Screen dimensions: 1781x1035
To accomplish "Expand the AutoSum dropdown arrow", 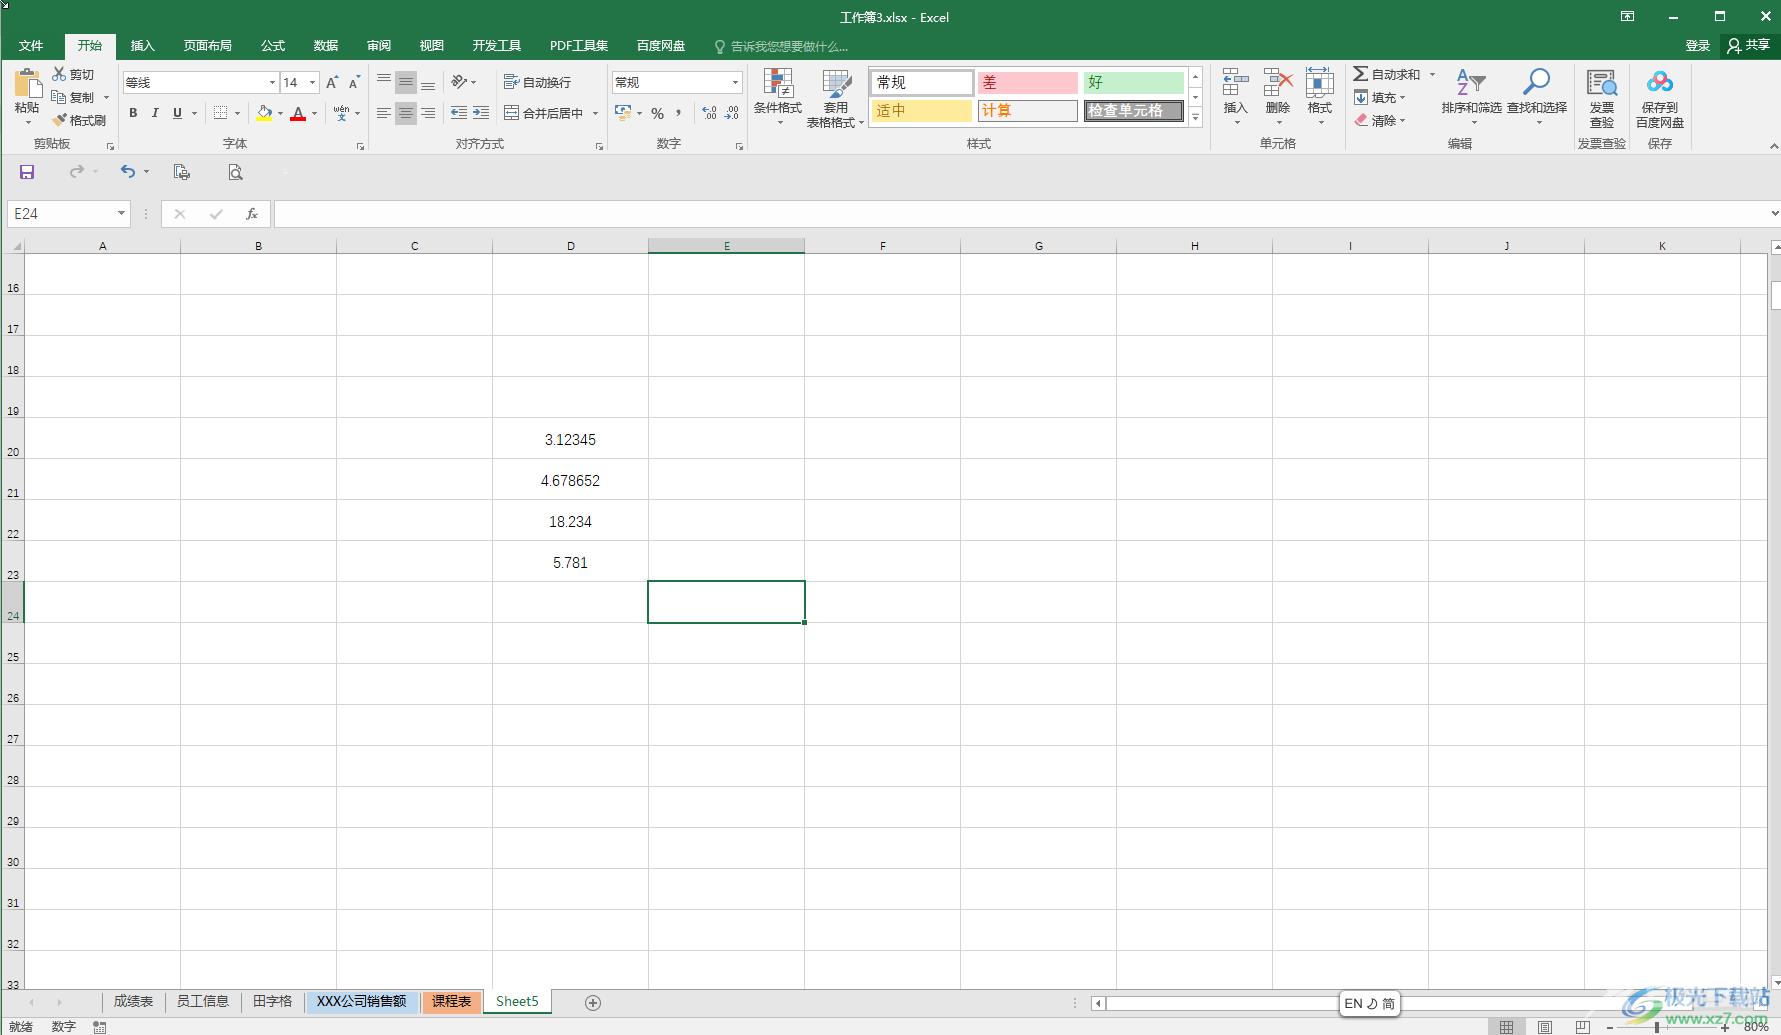I will click(x=1432, y=74).
